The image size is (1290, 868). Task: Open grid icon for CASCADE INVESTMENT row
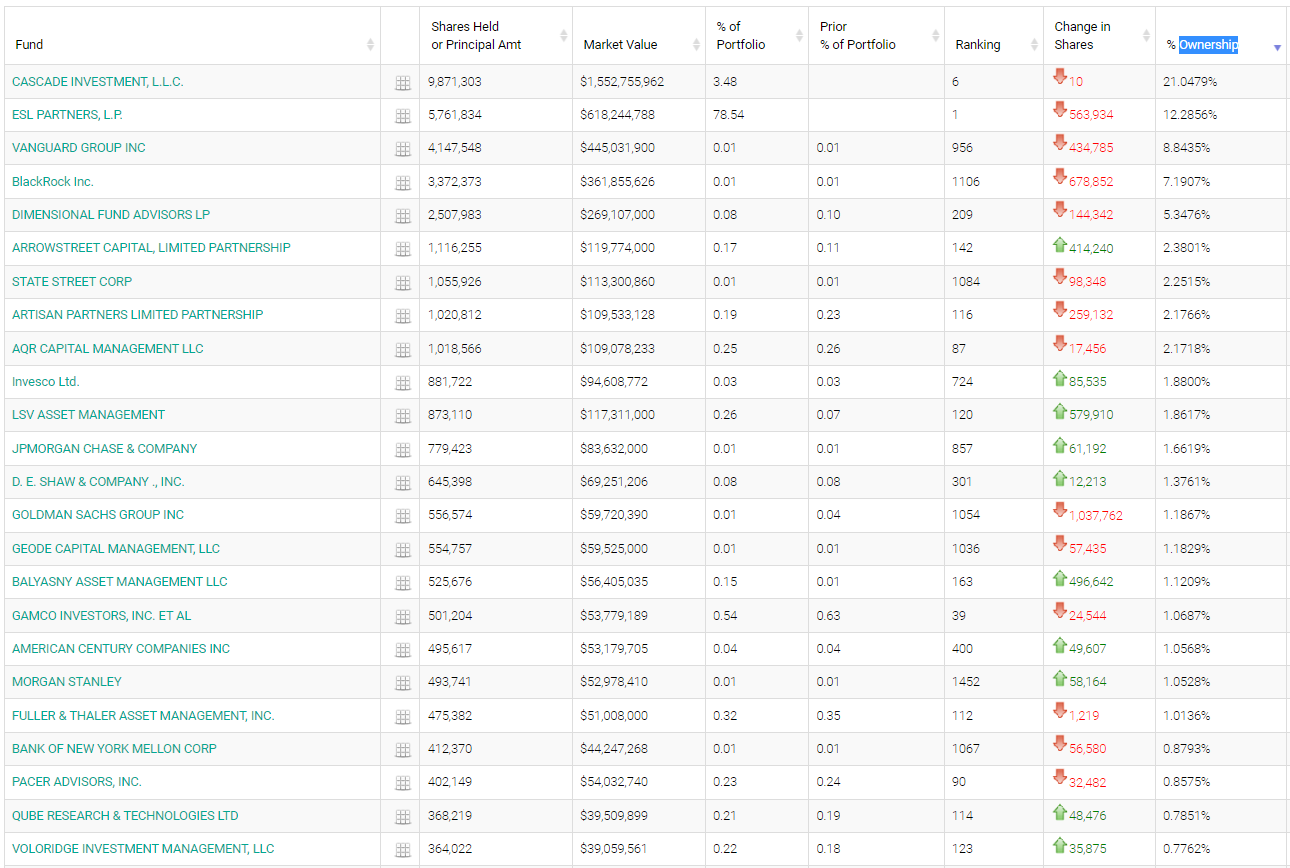coord(403,83)
